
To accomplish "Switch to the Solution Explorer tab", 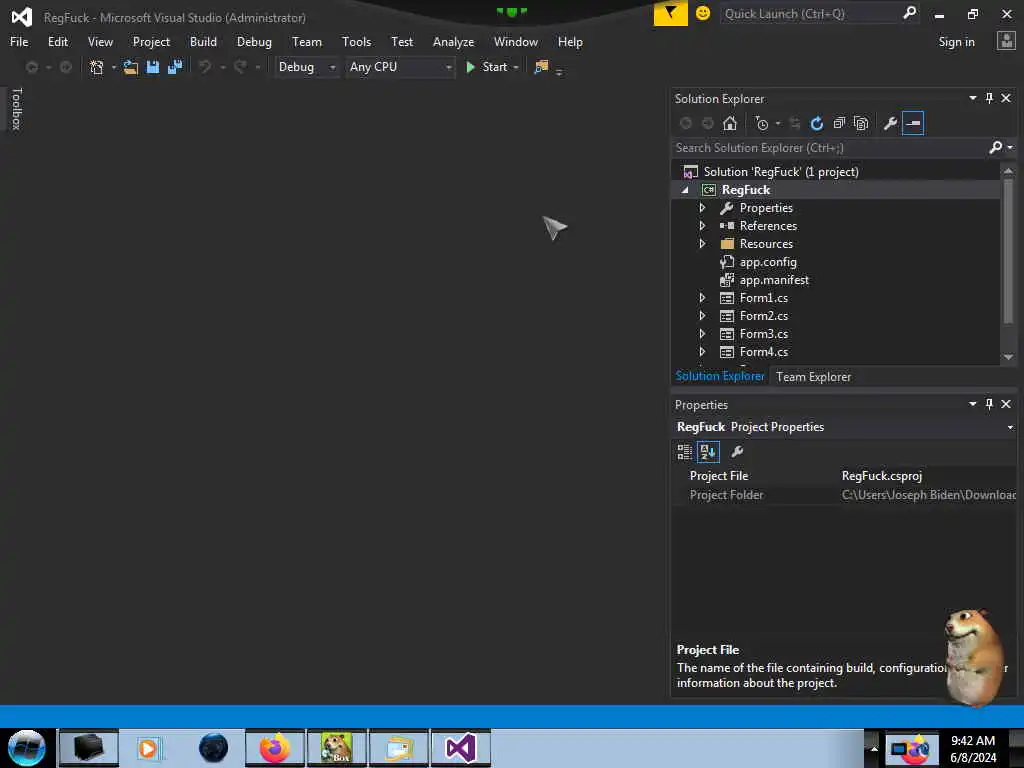I will (x=720, y=376).
